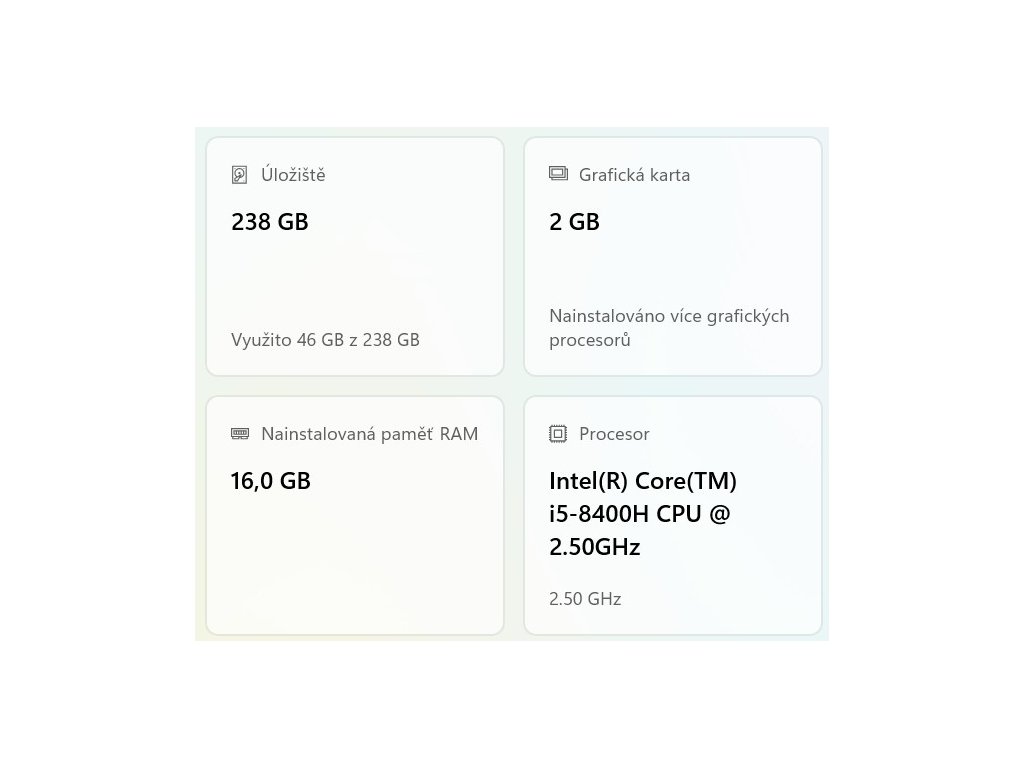Screen dimensions: 1024x768
Task: Click the Intel(R) Core(TM) processor name line
Action: coord(643,481)
